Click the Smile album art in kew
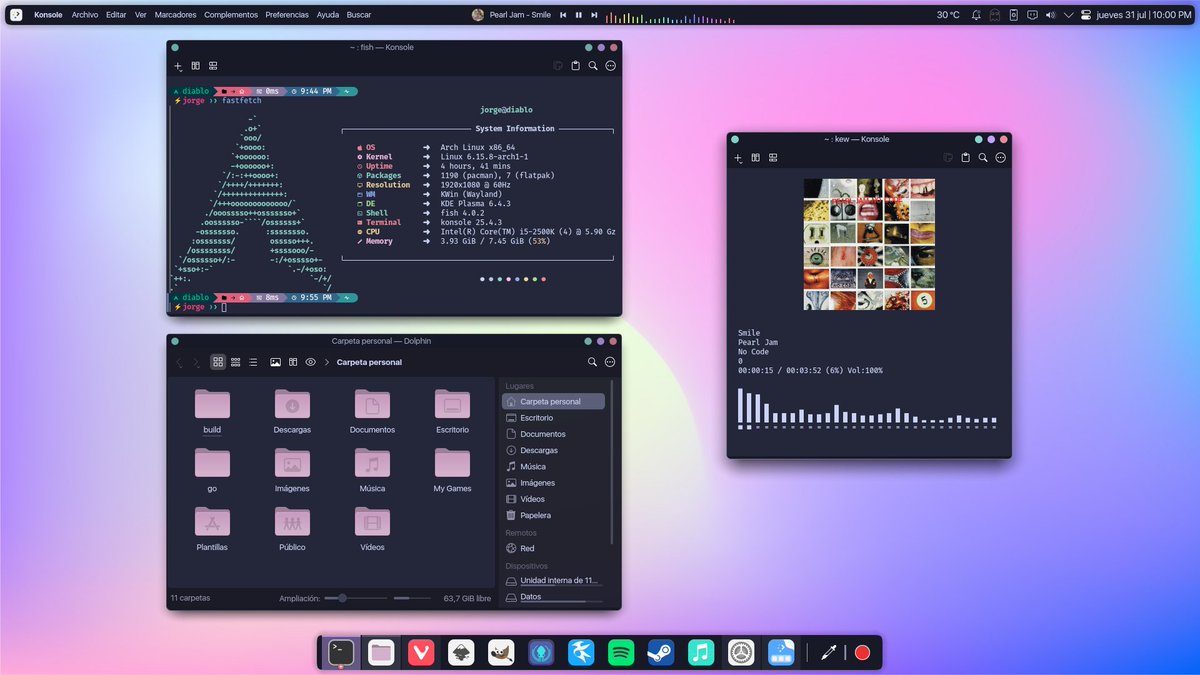 tap(868, 243)
